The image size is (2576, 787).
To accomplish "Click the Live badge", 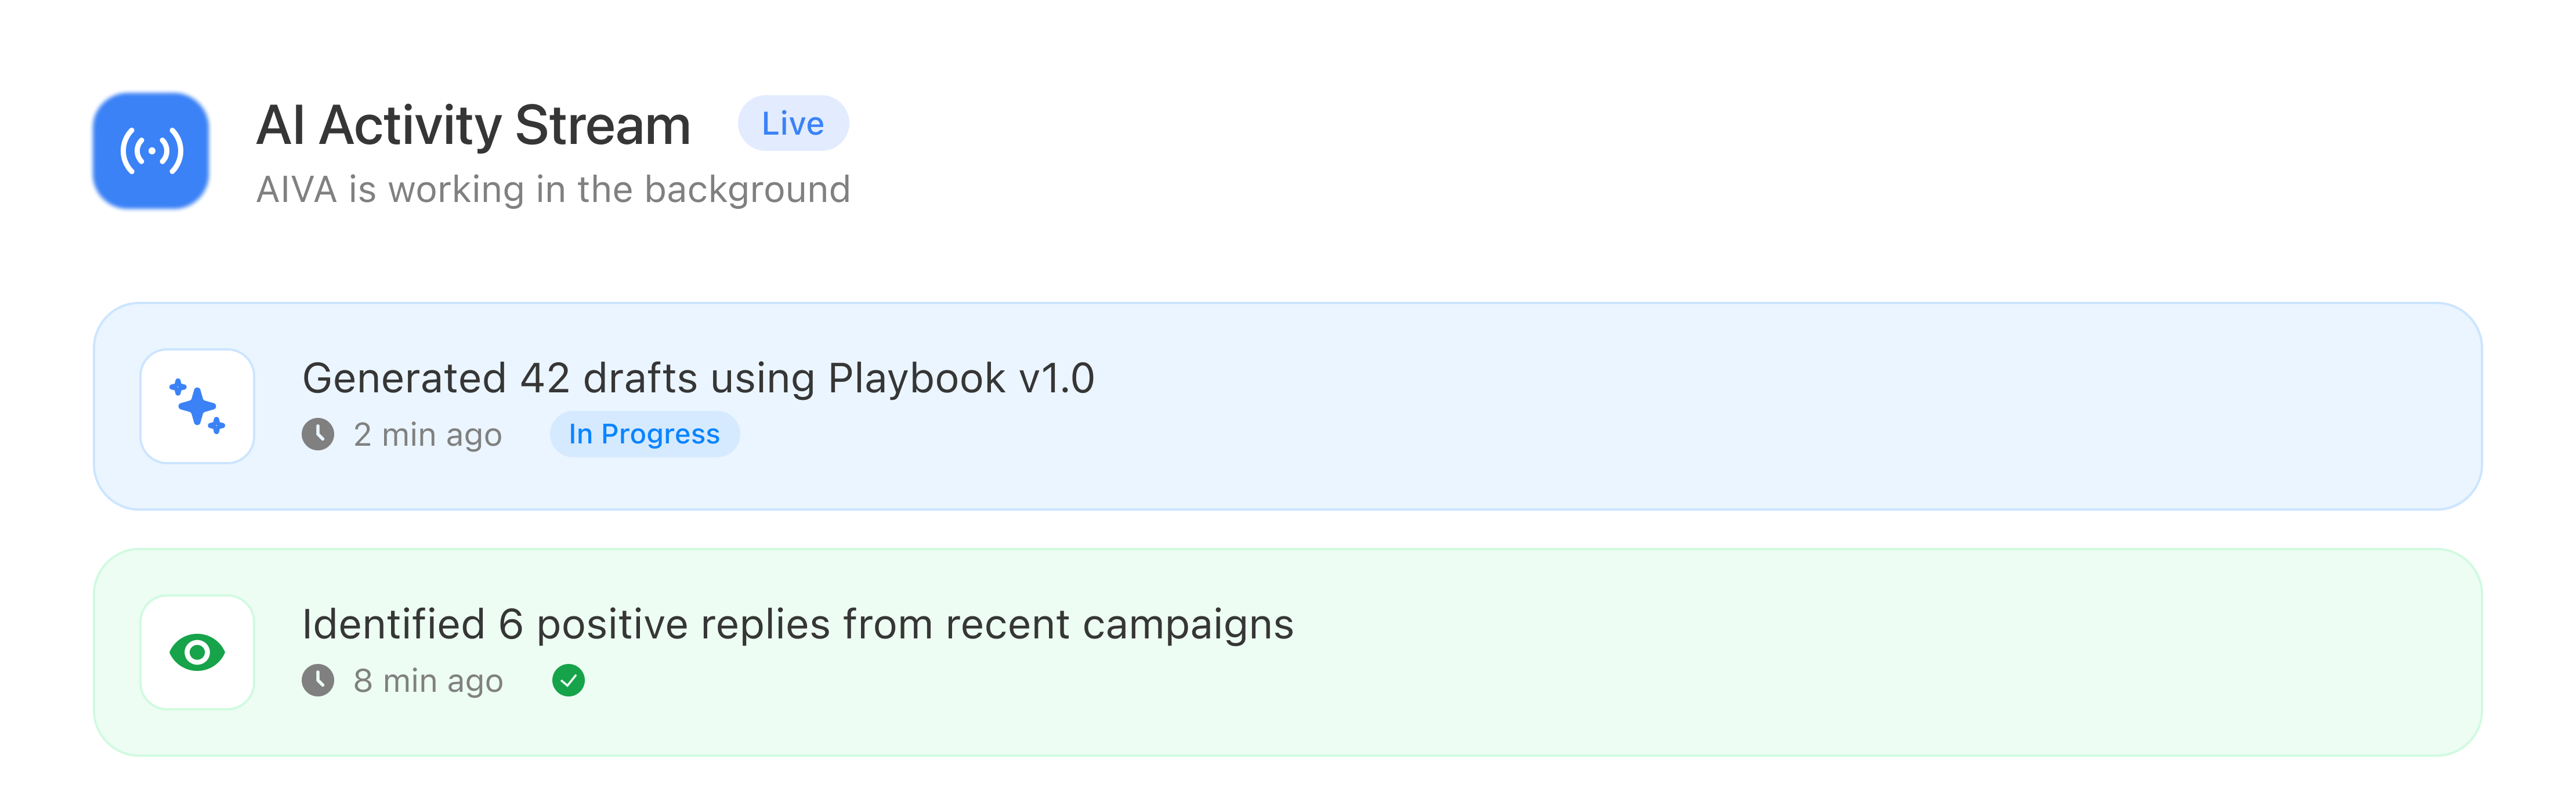I will [x=793, y=124].
